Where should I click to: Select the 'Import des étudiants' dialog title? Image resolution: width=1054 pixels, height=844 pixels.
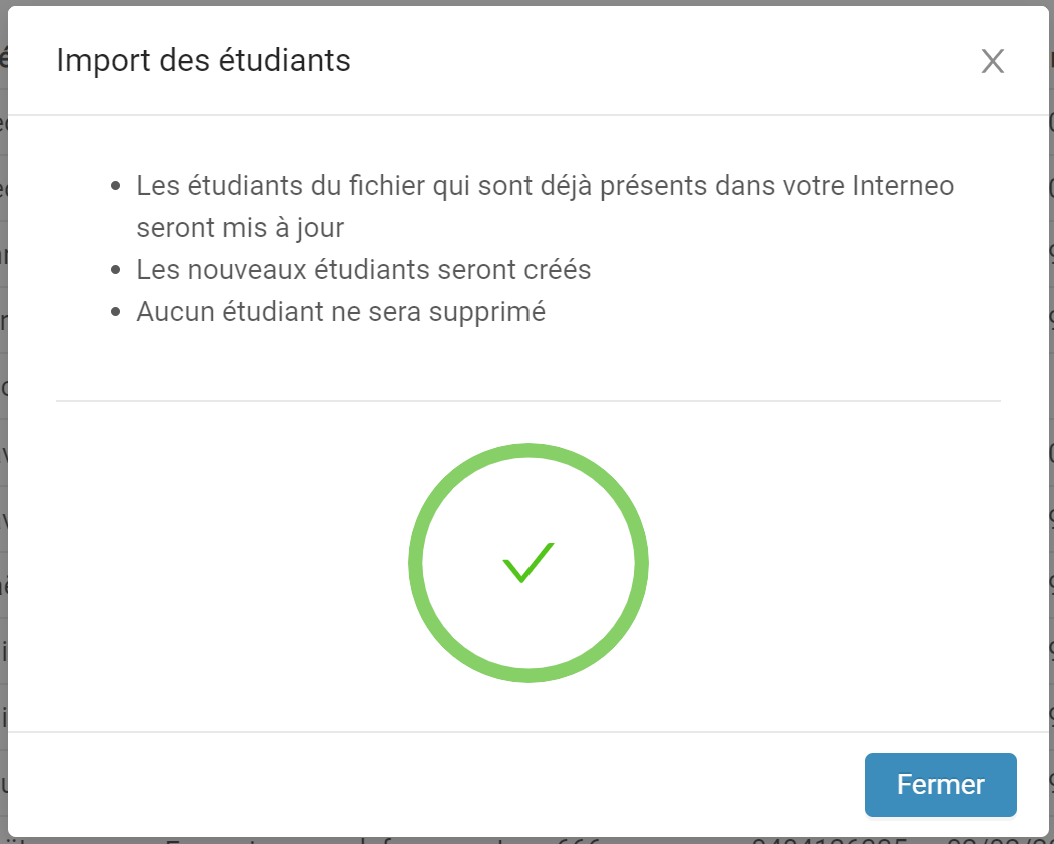click(x=204, y=60)
